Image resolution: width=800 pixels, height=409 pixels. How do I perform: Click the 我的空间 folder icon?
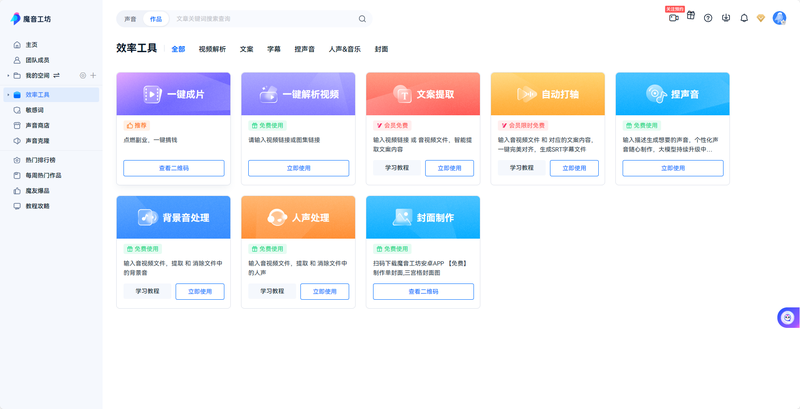tap(17, 75)
